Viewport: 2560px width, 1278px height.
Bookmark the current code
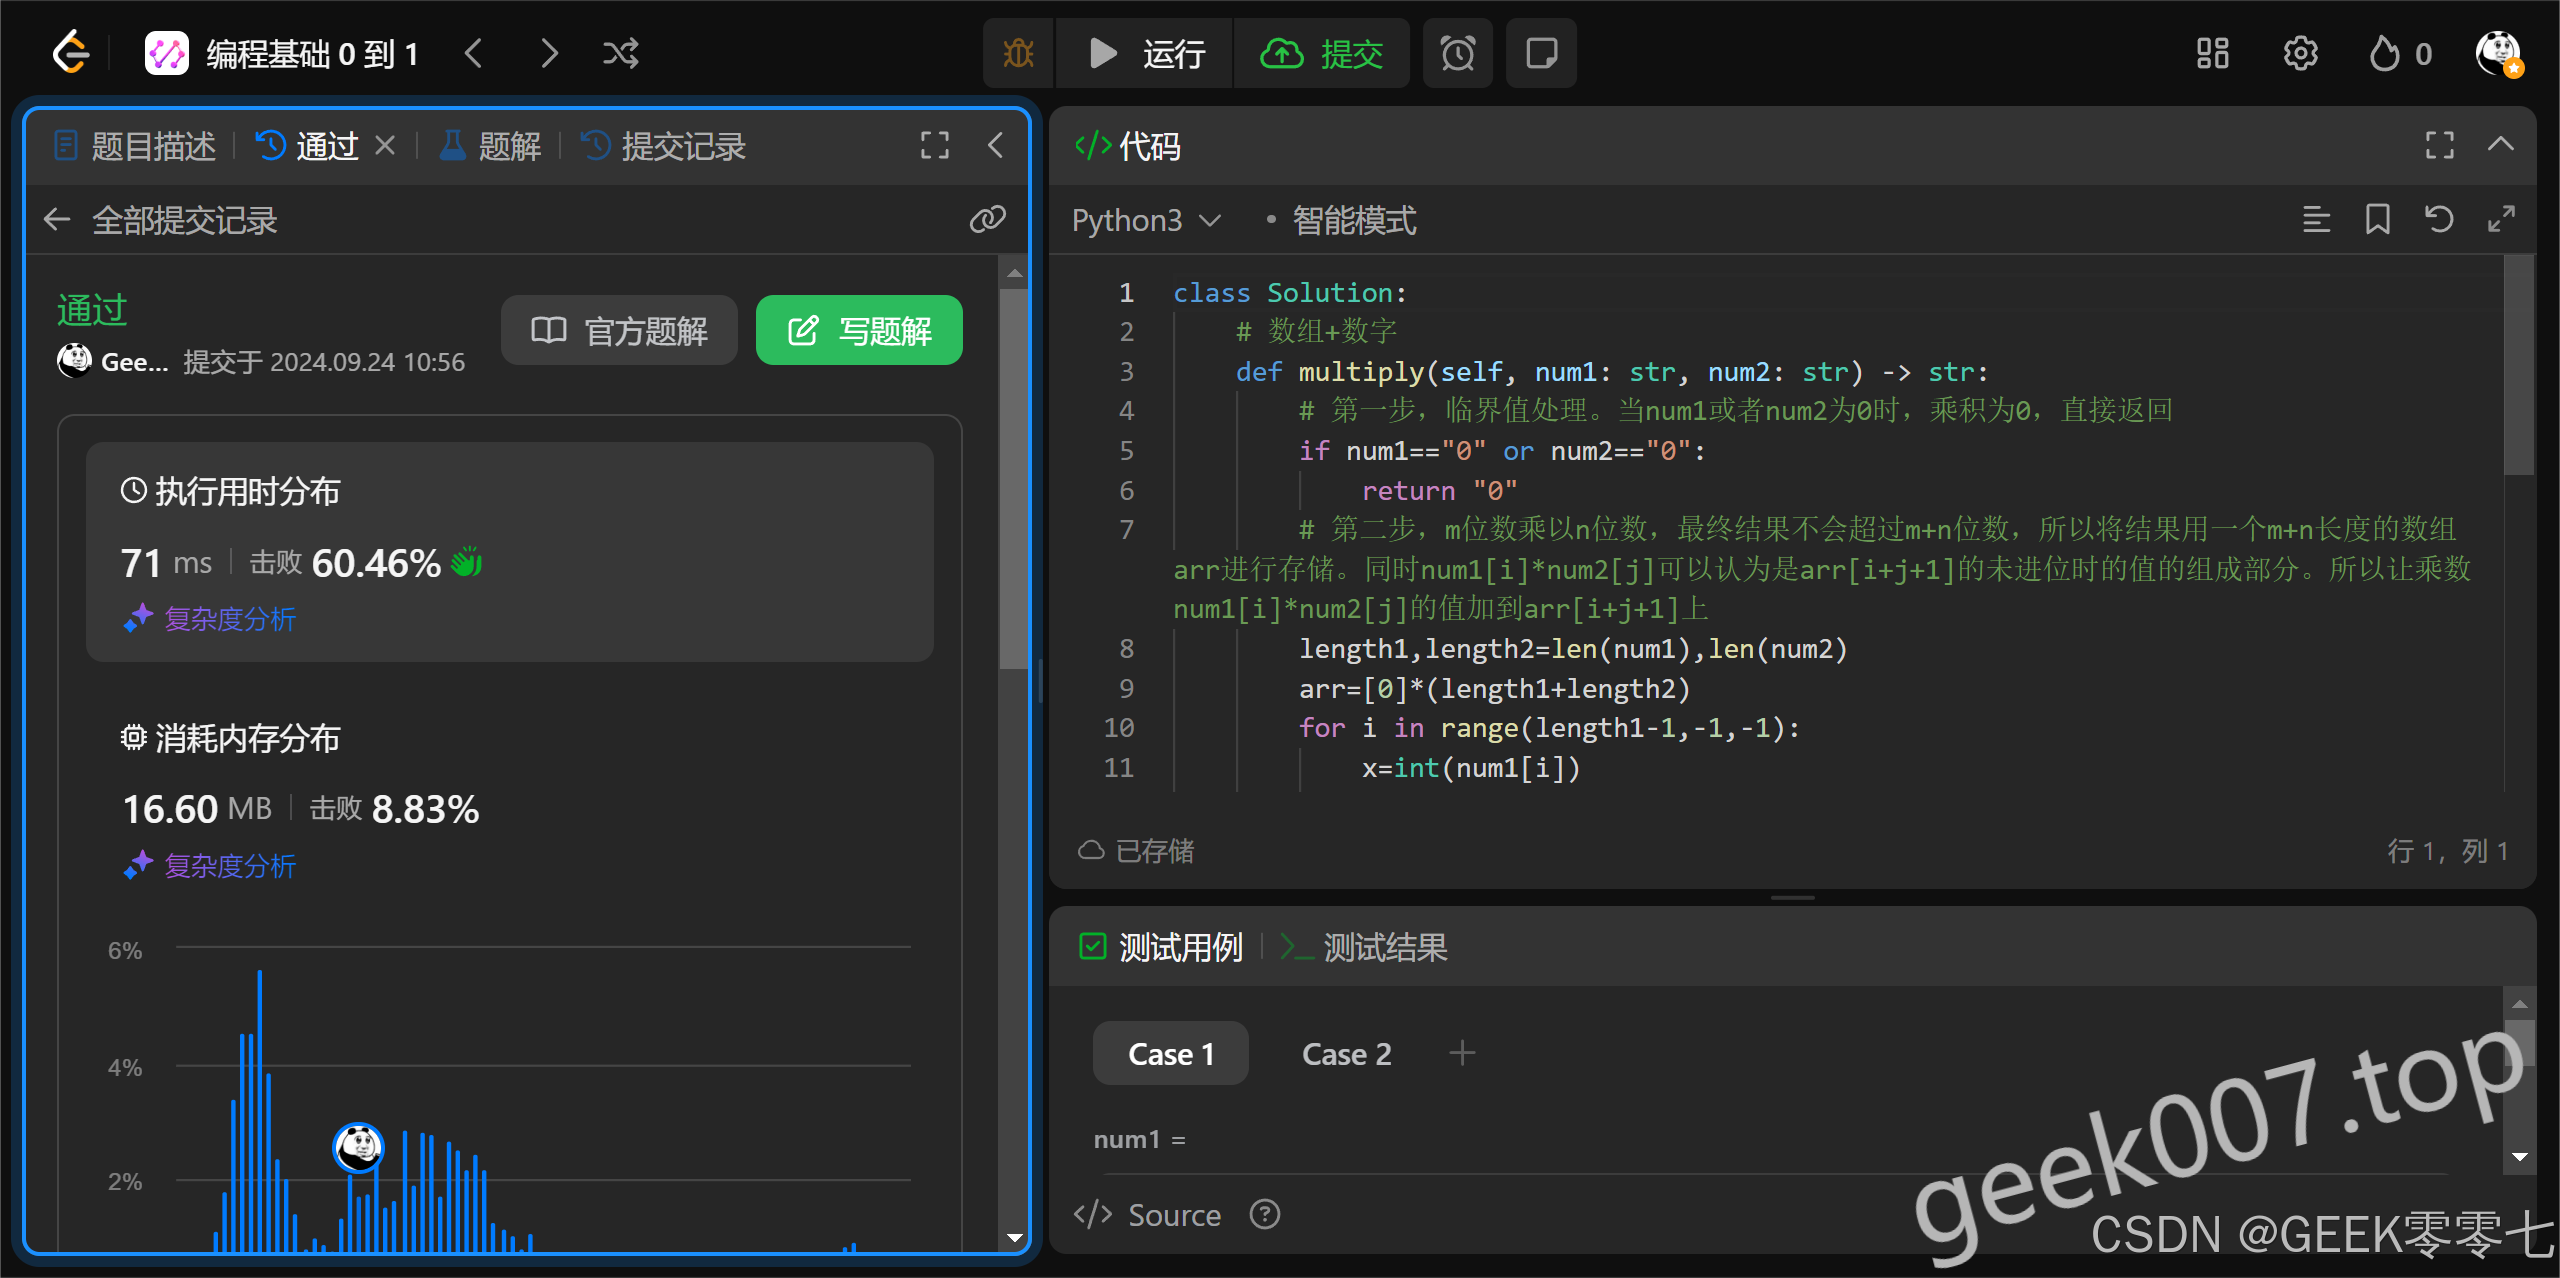pyautogui.click(x=2377, y=219)
